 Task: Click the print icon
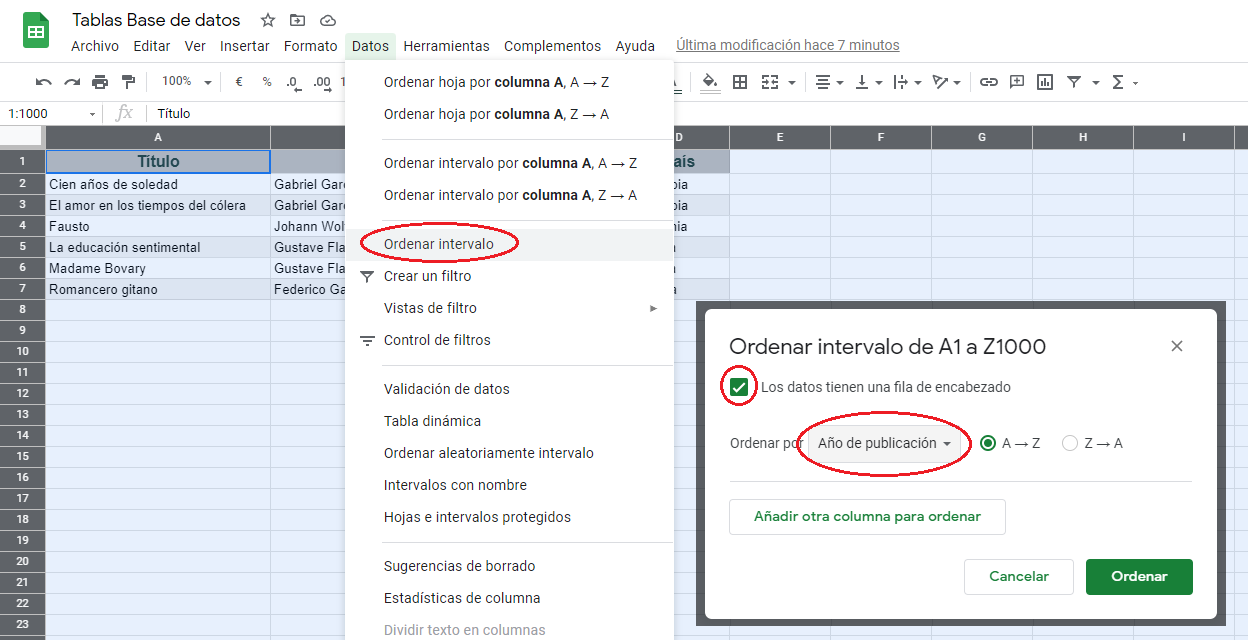[x=100, y=82]
